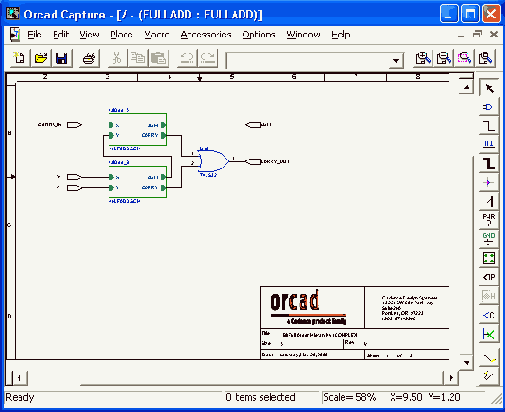Screen dimensions: 505x412
Task: Click the horizontal scrollbar right arrow
Action: 451,378
